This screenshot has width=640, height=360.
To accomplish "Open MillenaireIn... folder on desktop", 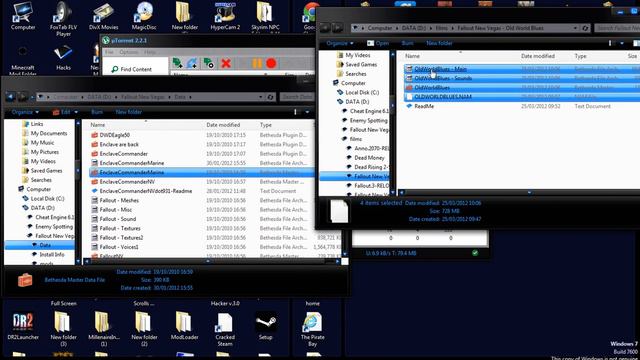I will tap(104, 329).
